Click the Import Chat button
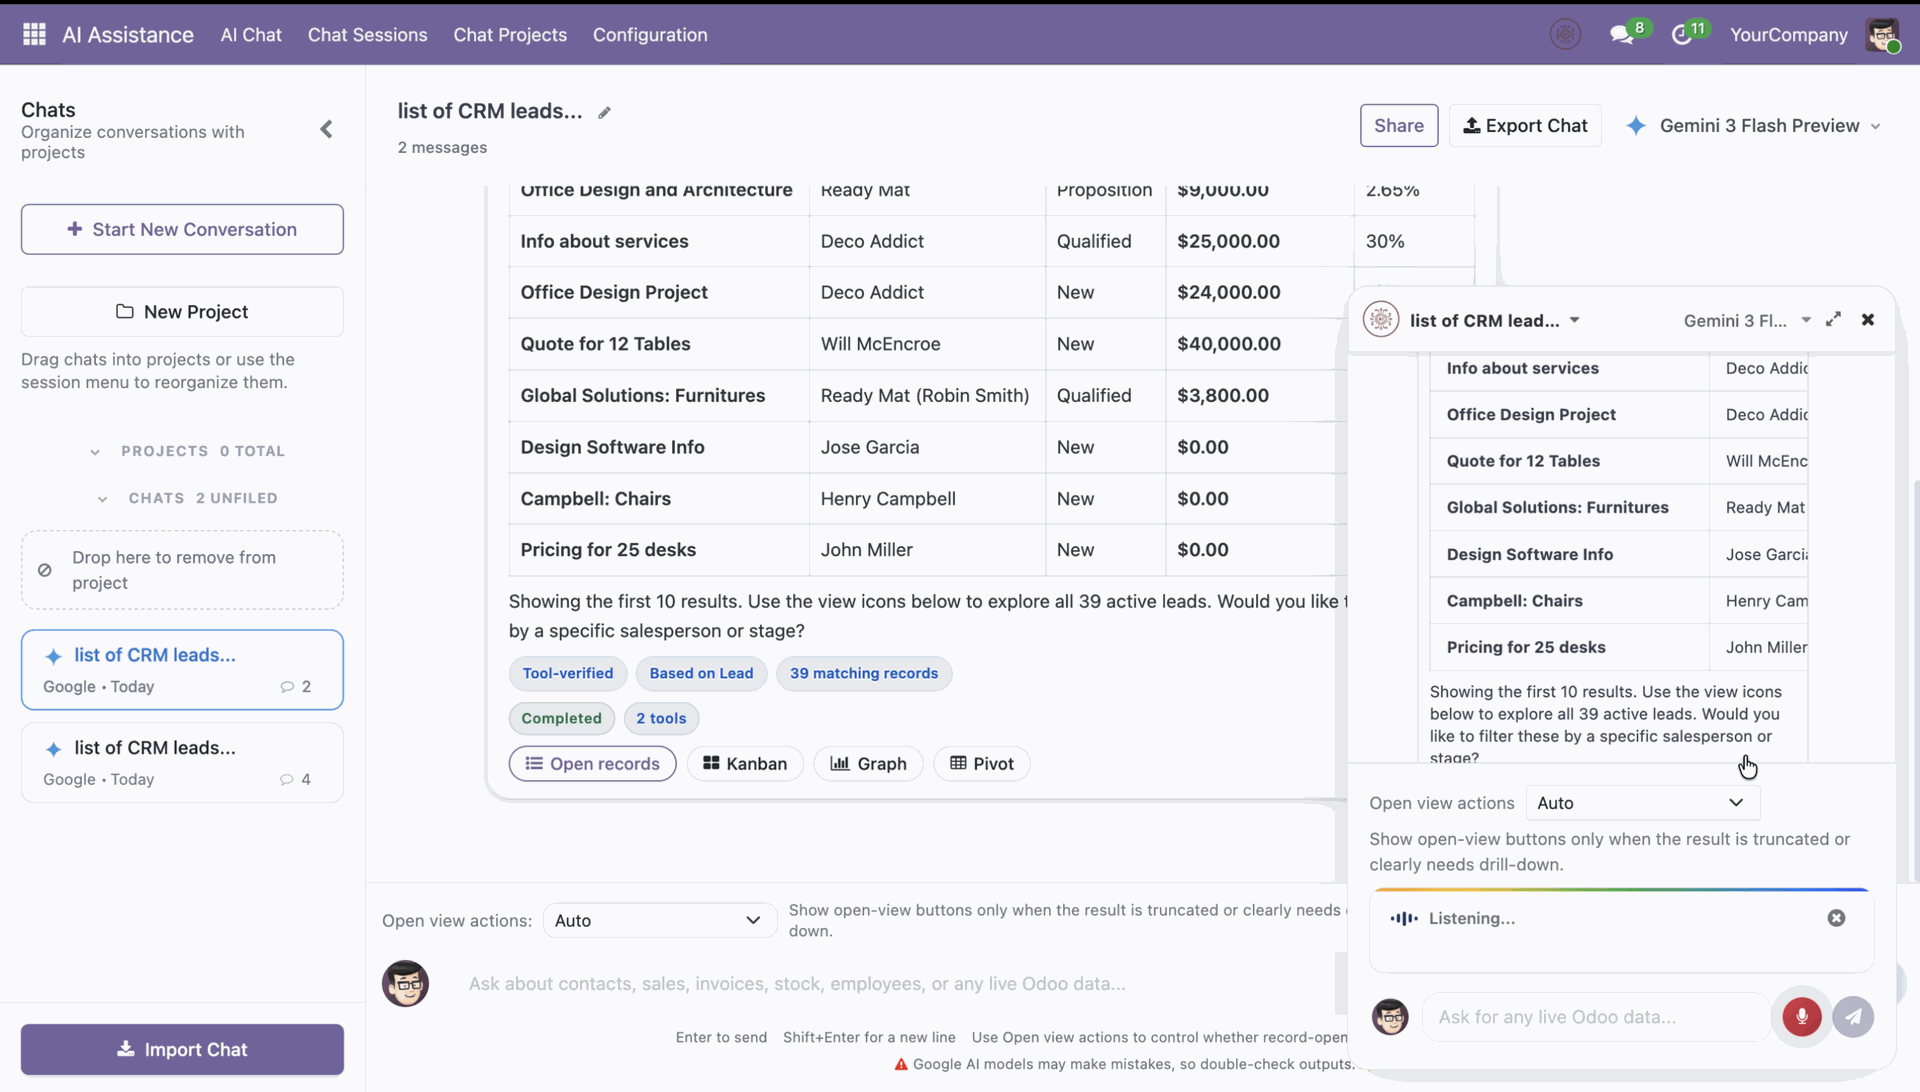 point(182,1050)
